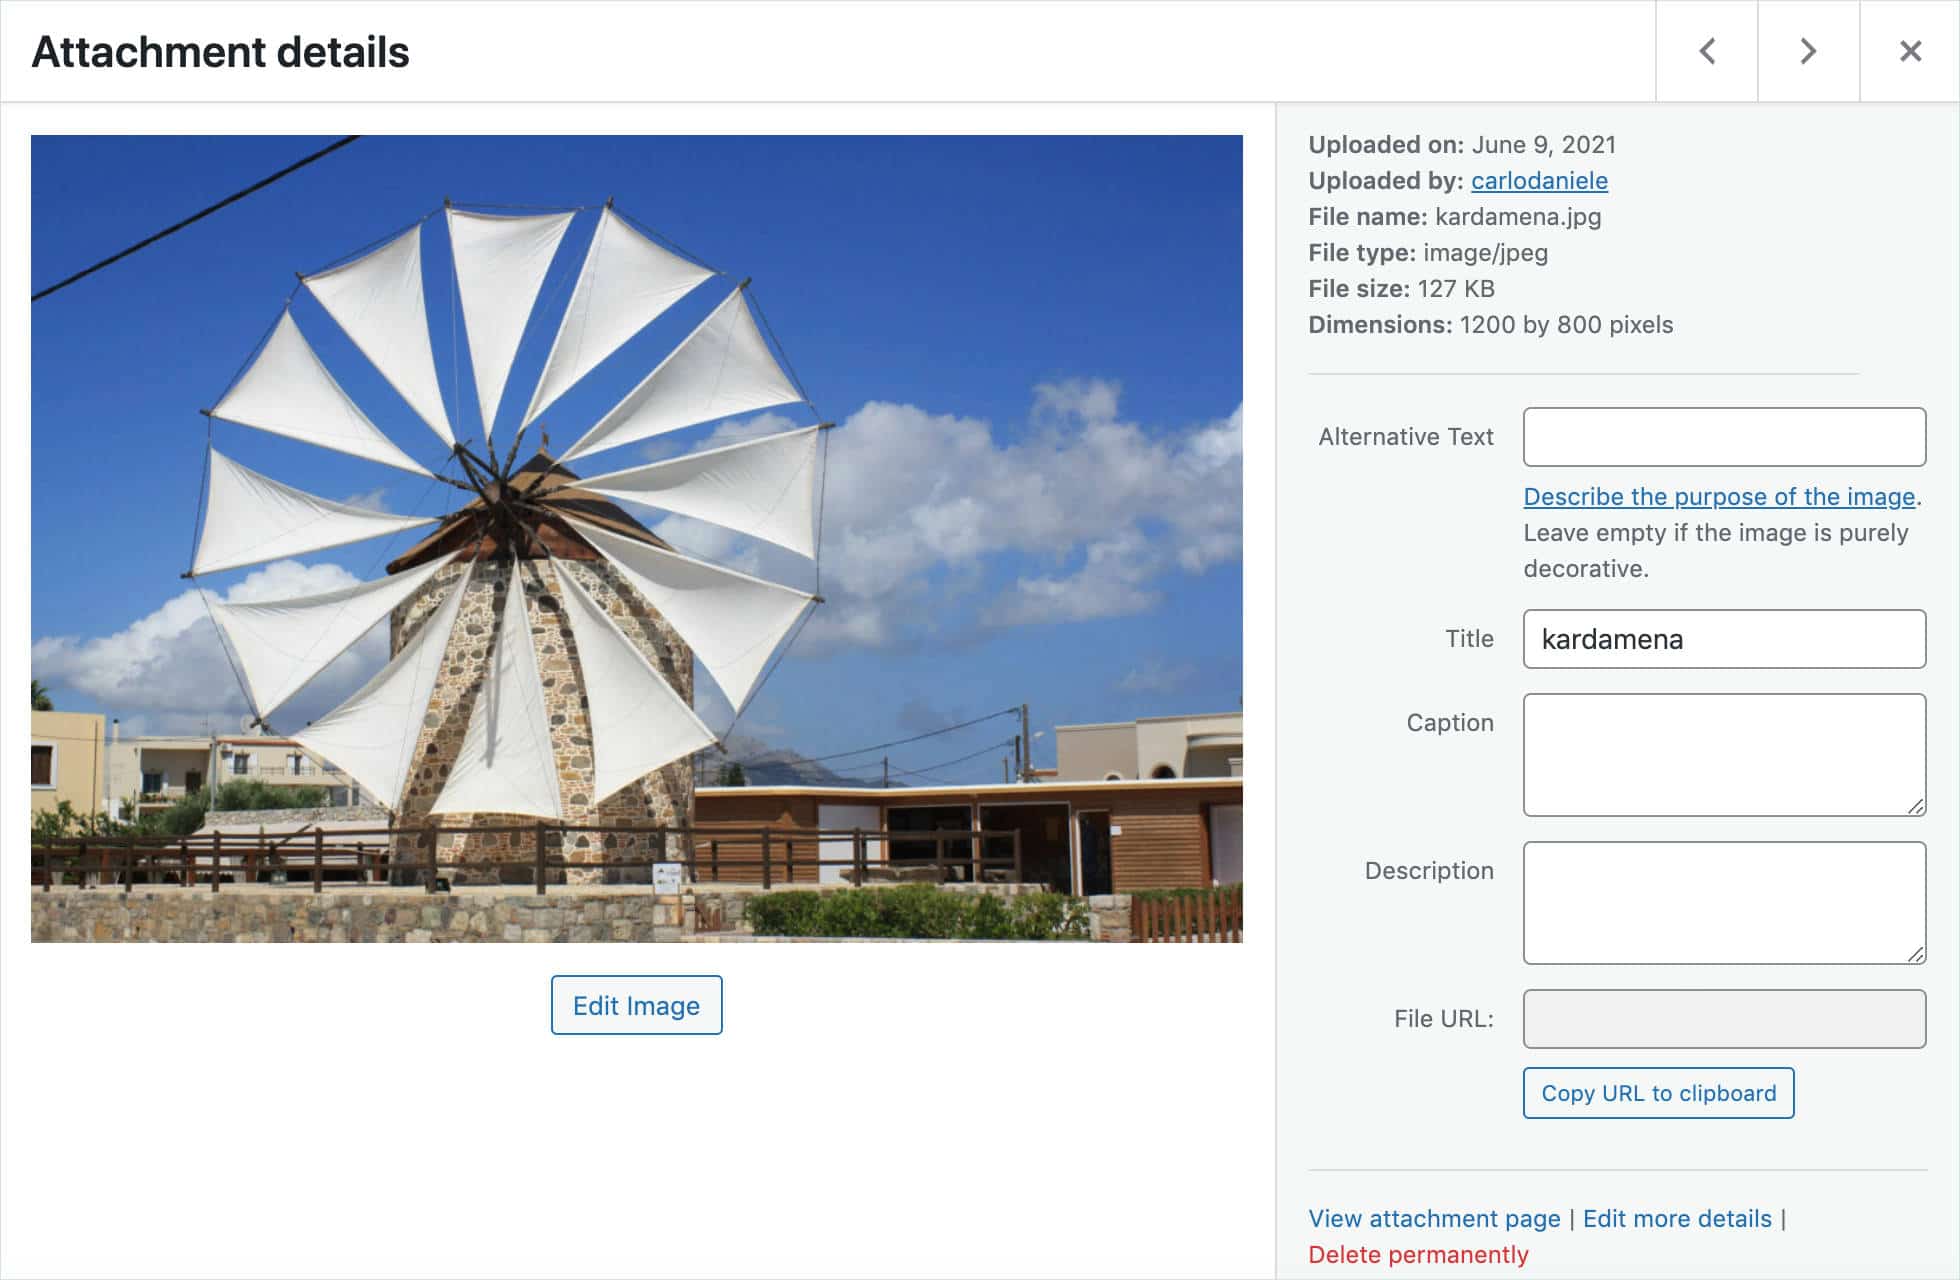Click the carlodaniele uploader profile link
The image size is (1960, 1280).
(x=1539, y=180)
